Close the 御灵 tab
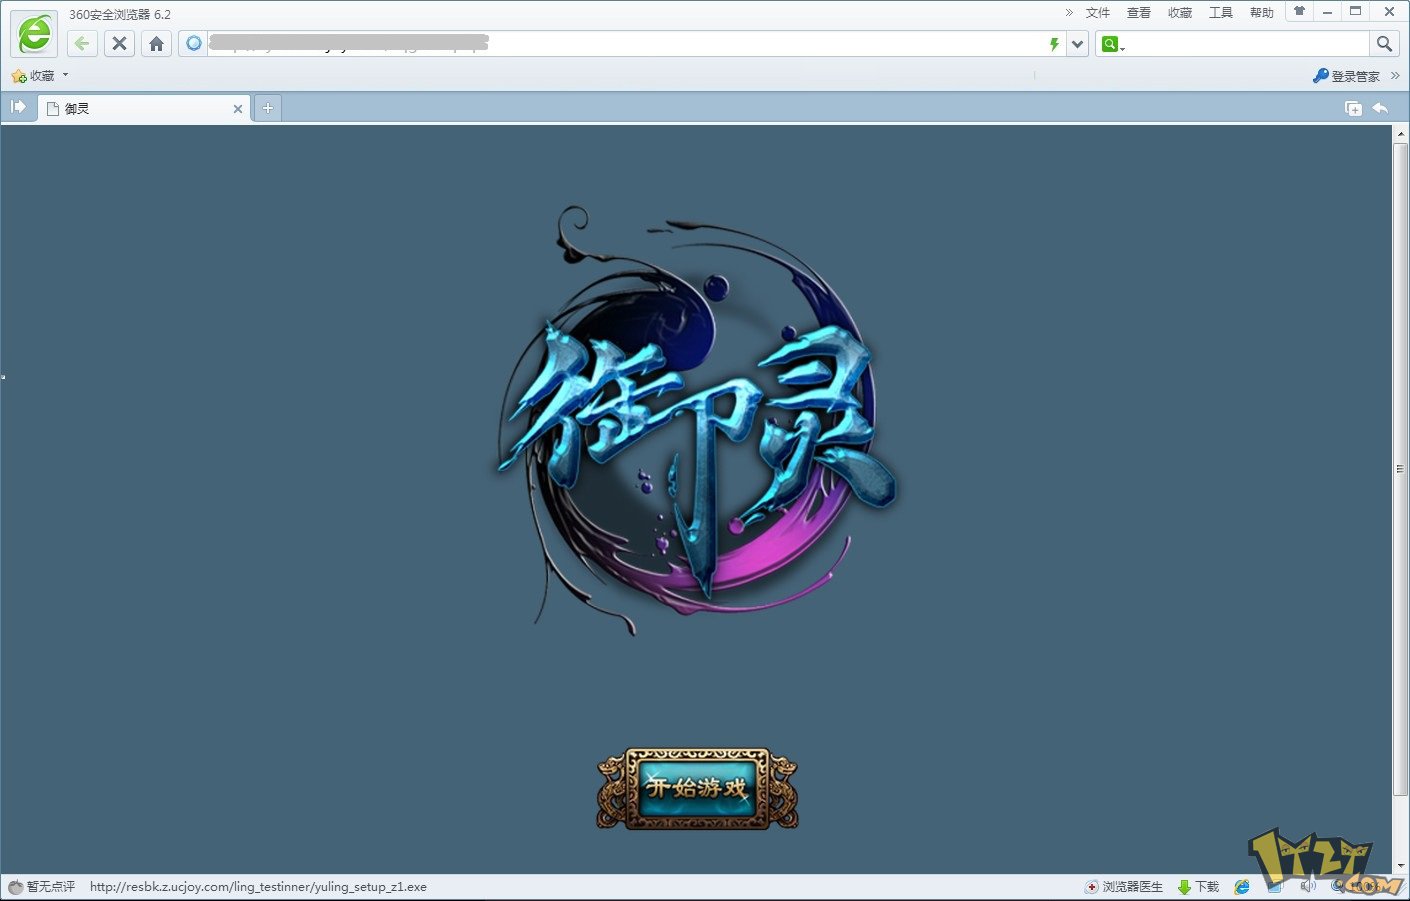The image size is (1410, 901). [238, 109]
